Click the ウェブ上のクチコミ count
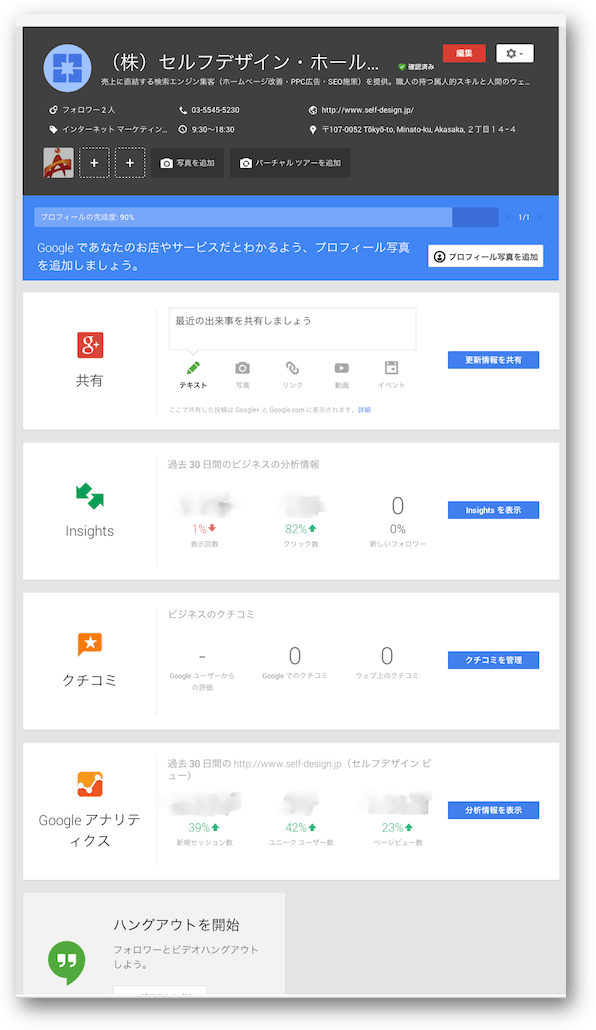Image resolution: width=596 pixels, height=1030 pixels. coord(387,656)
